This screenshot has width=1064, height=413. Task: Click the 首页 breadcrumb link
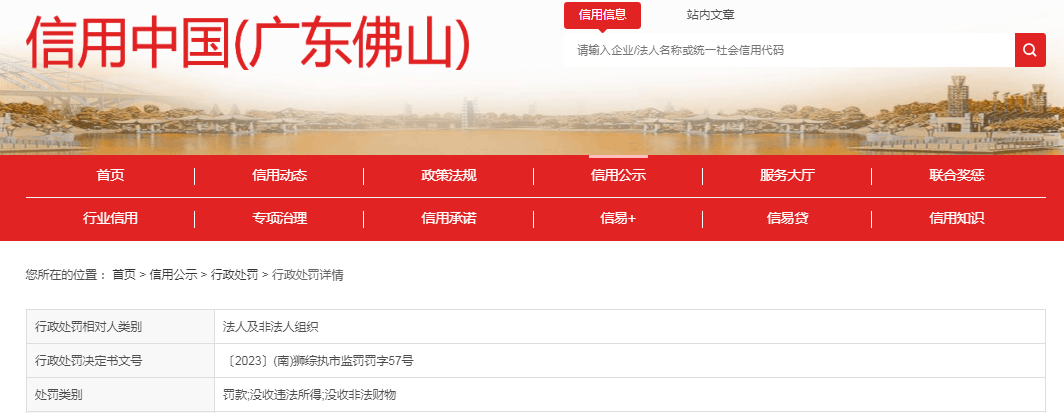[124, 275]
